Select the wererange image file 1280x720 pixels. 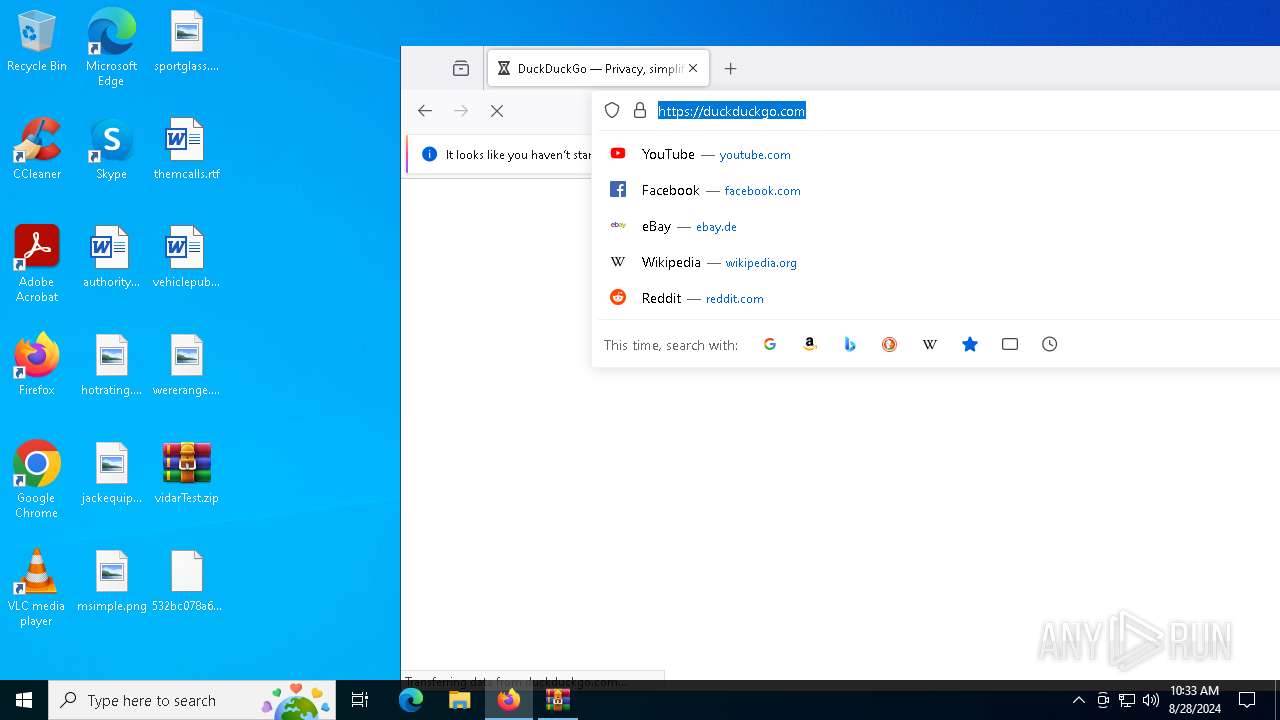pos(187,366)
